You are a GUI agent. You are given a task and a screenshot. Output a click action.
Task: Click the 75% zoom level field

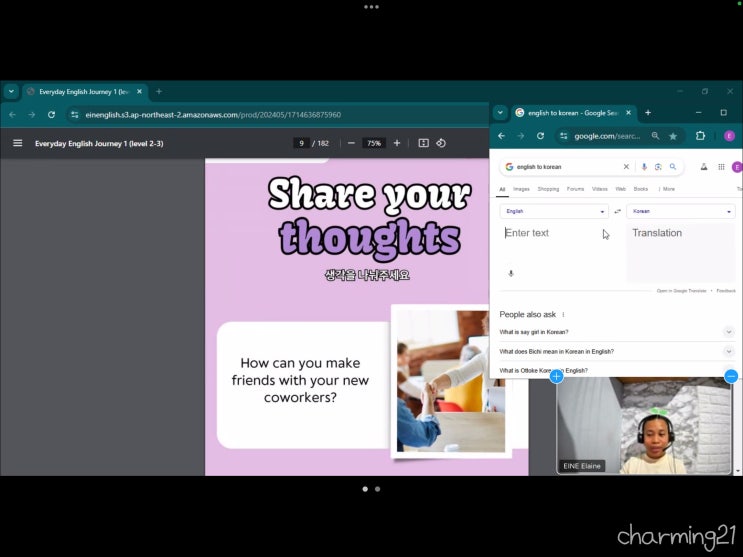374,143
